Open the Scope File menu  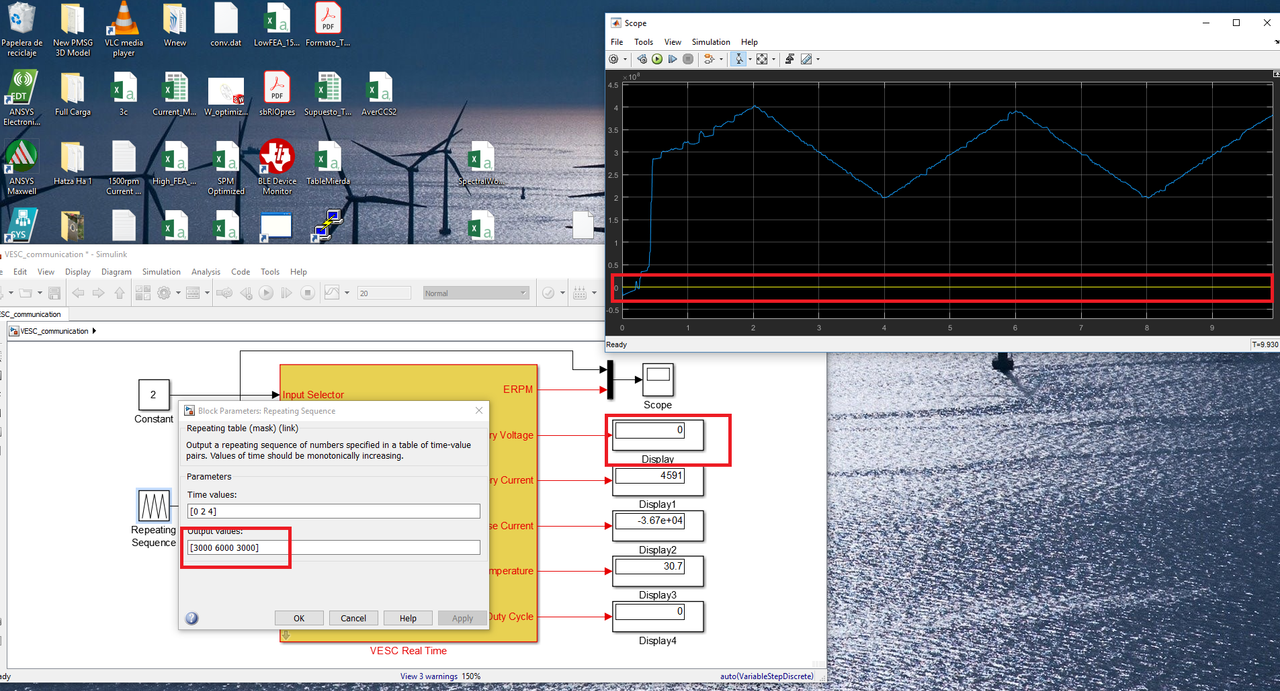pos(617,42)
